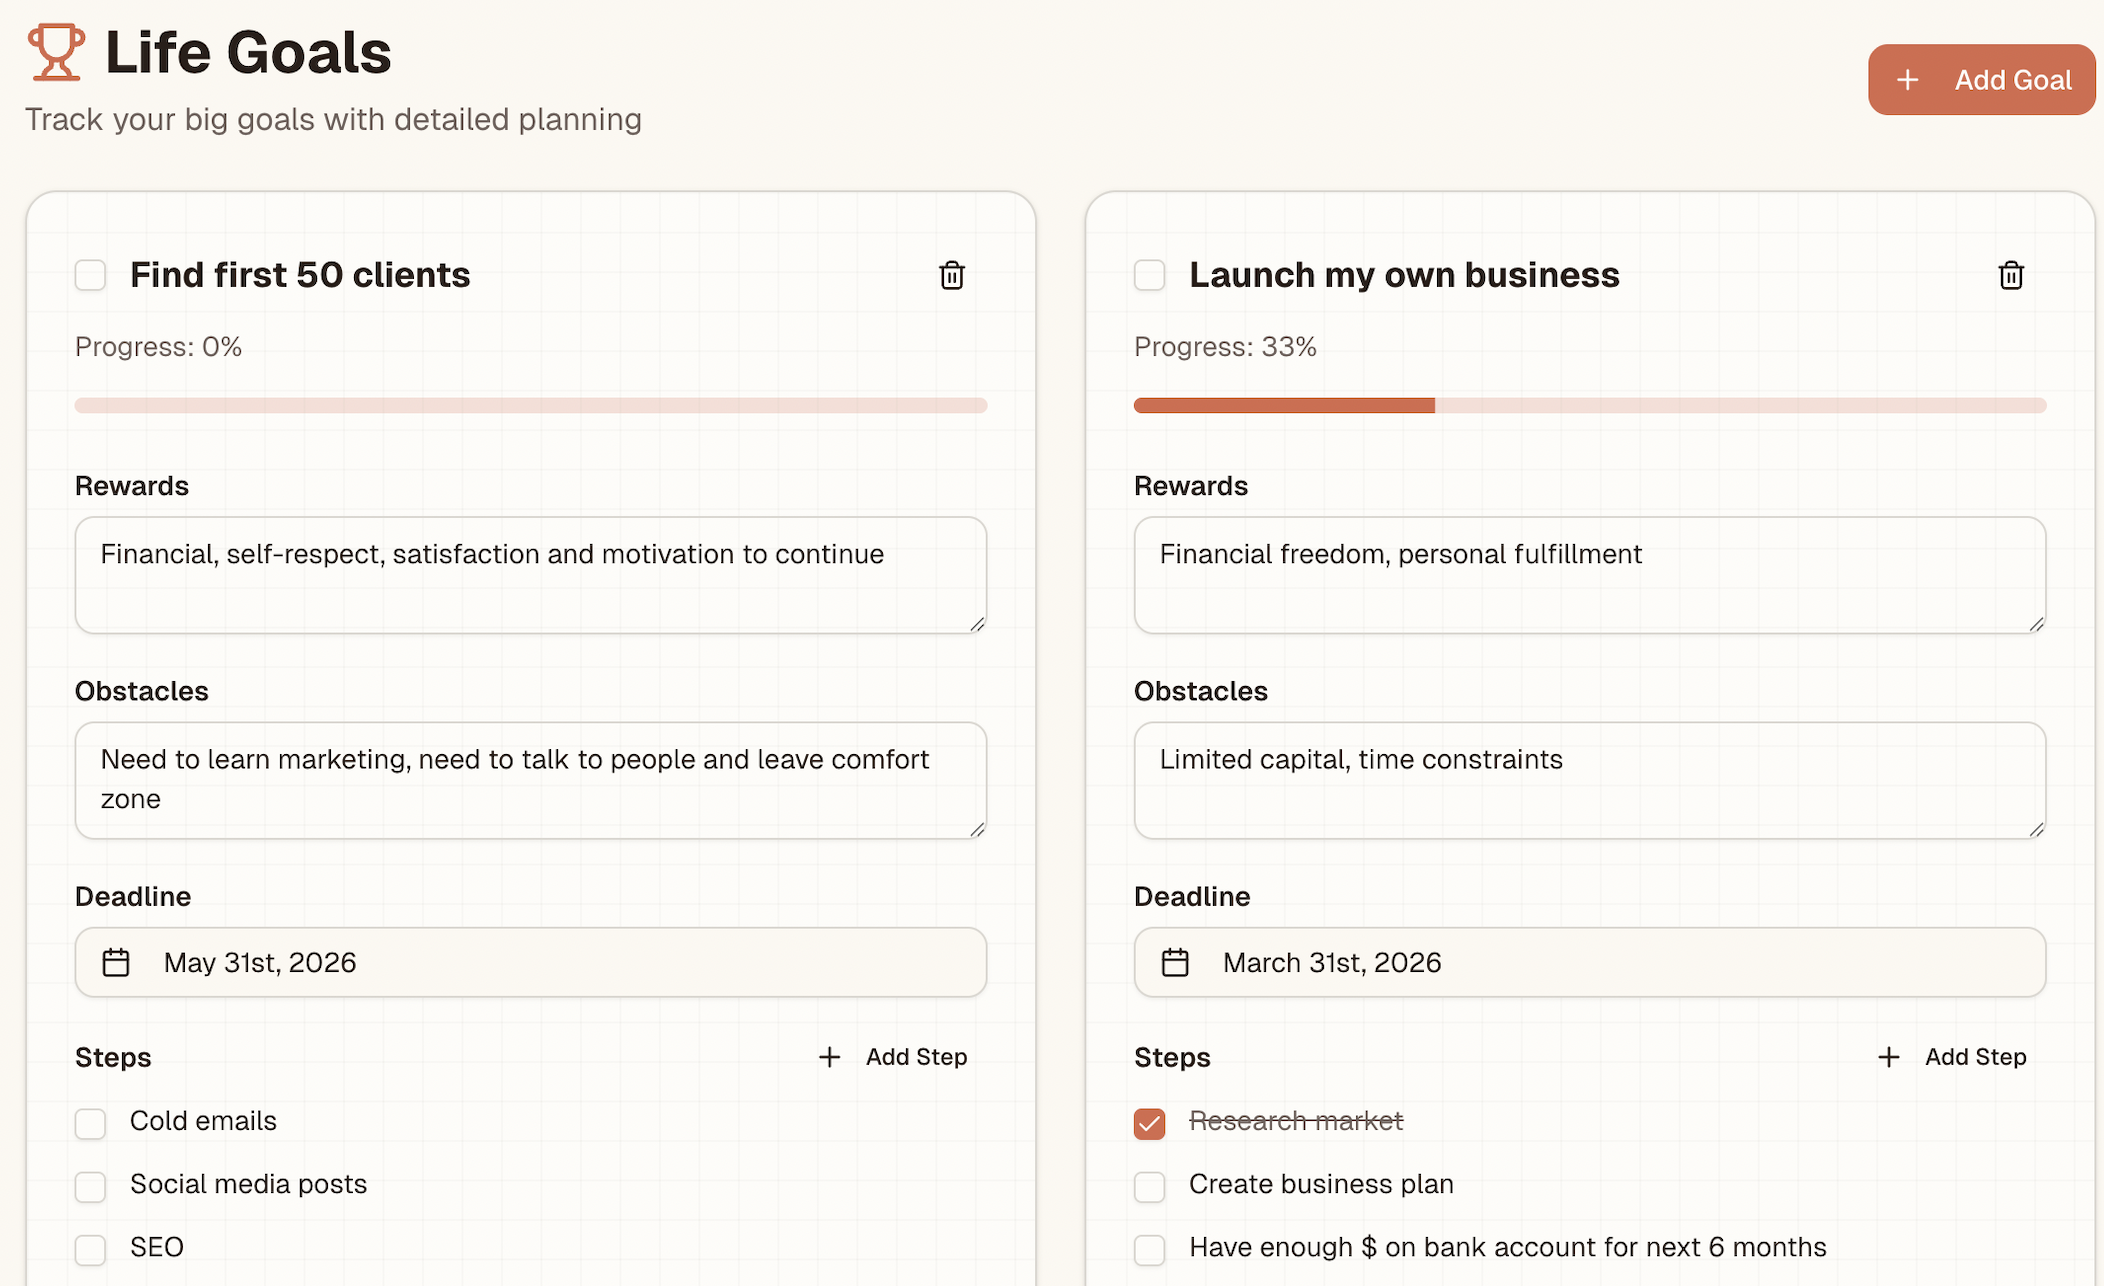Delete the Launch my own business goal

click(2010, 275)
